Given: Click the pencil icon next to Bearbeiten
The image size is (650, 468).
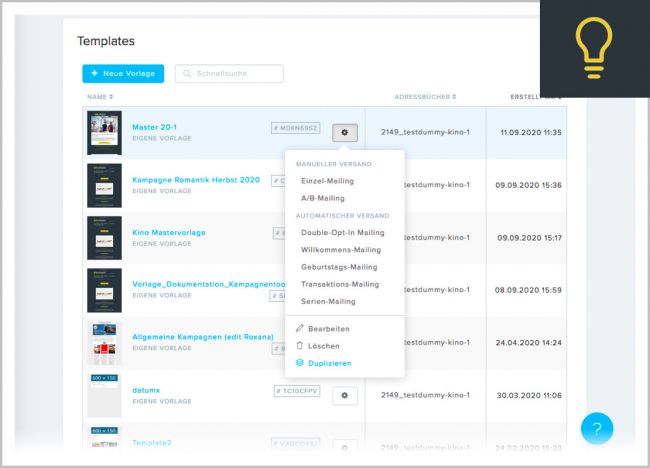Looking at the screenshot, I should (x=300, y=328).
